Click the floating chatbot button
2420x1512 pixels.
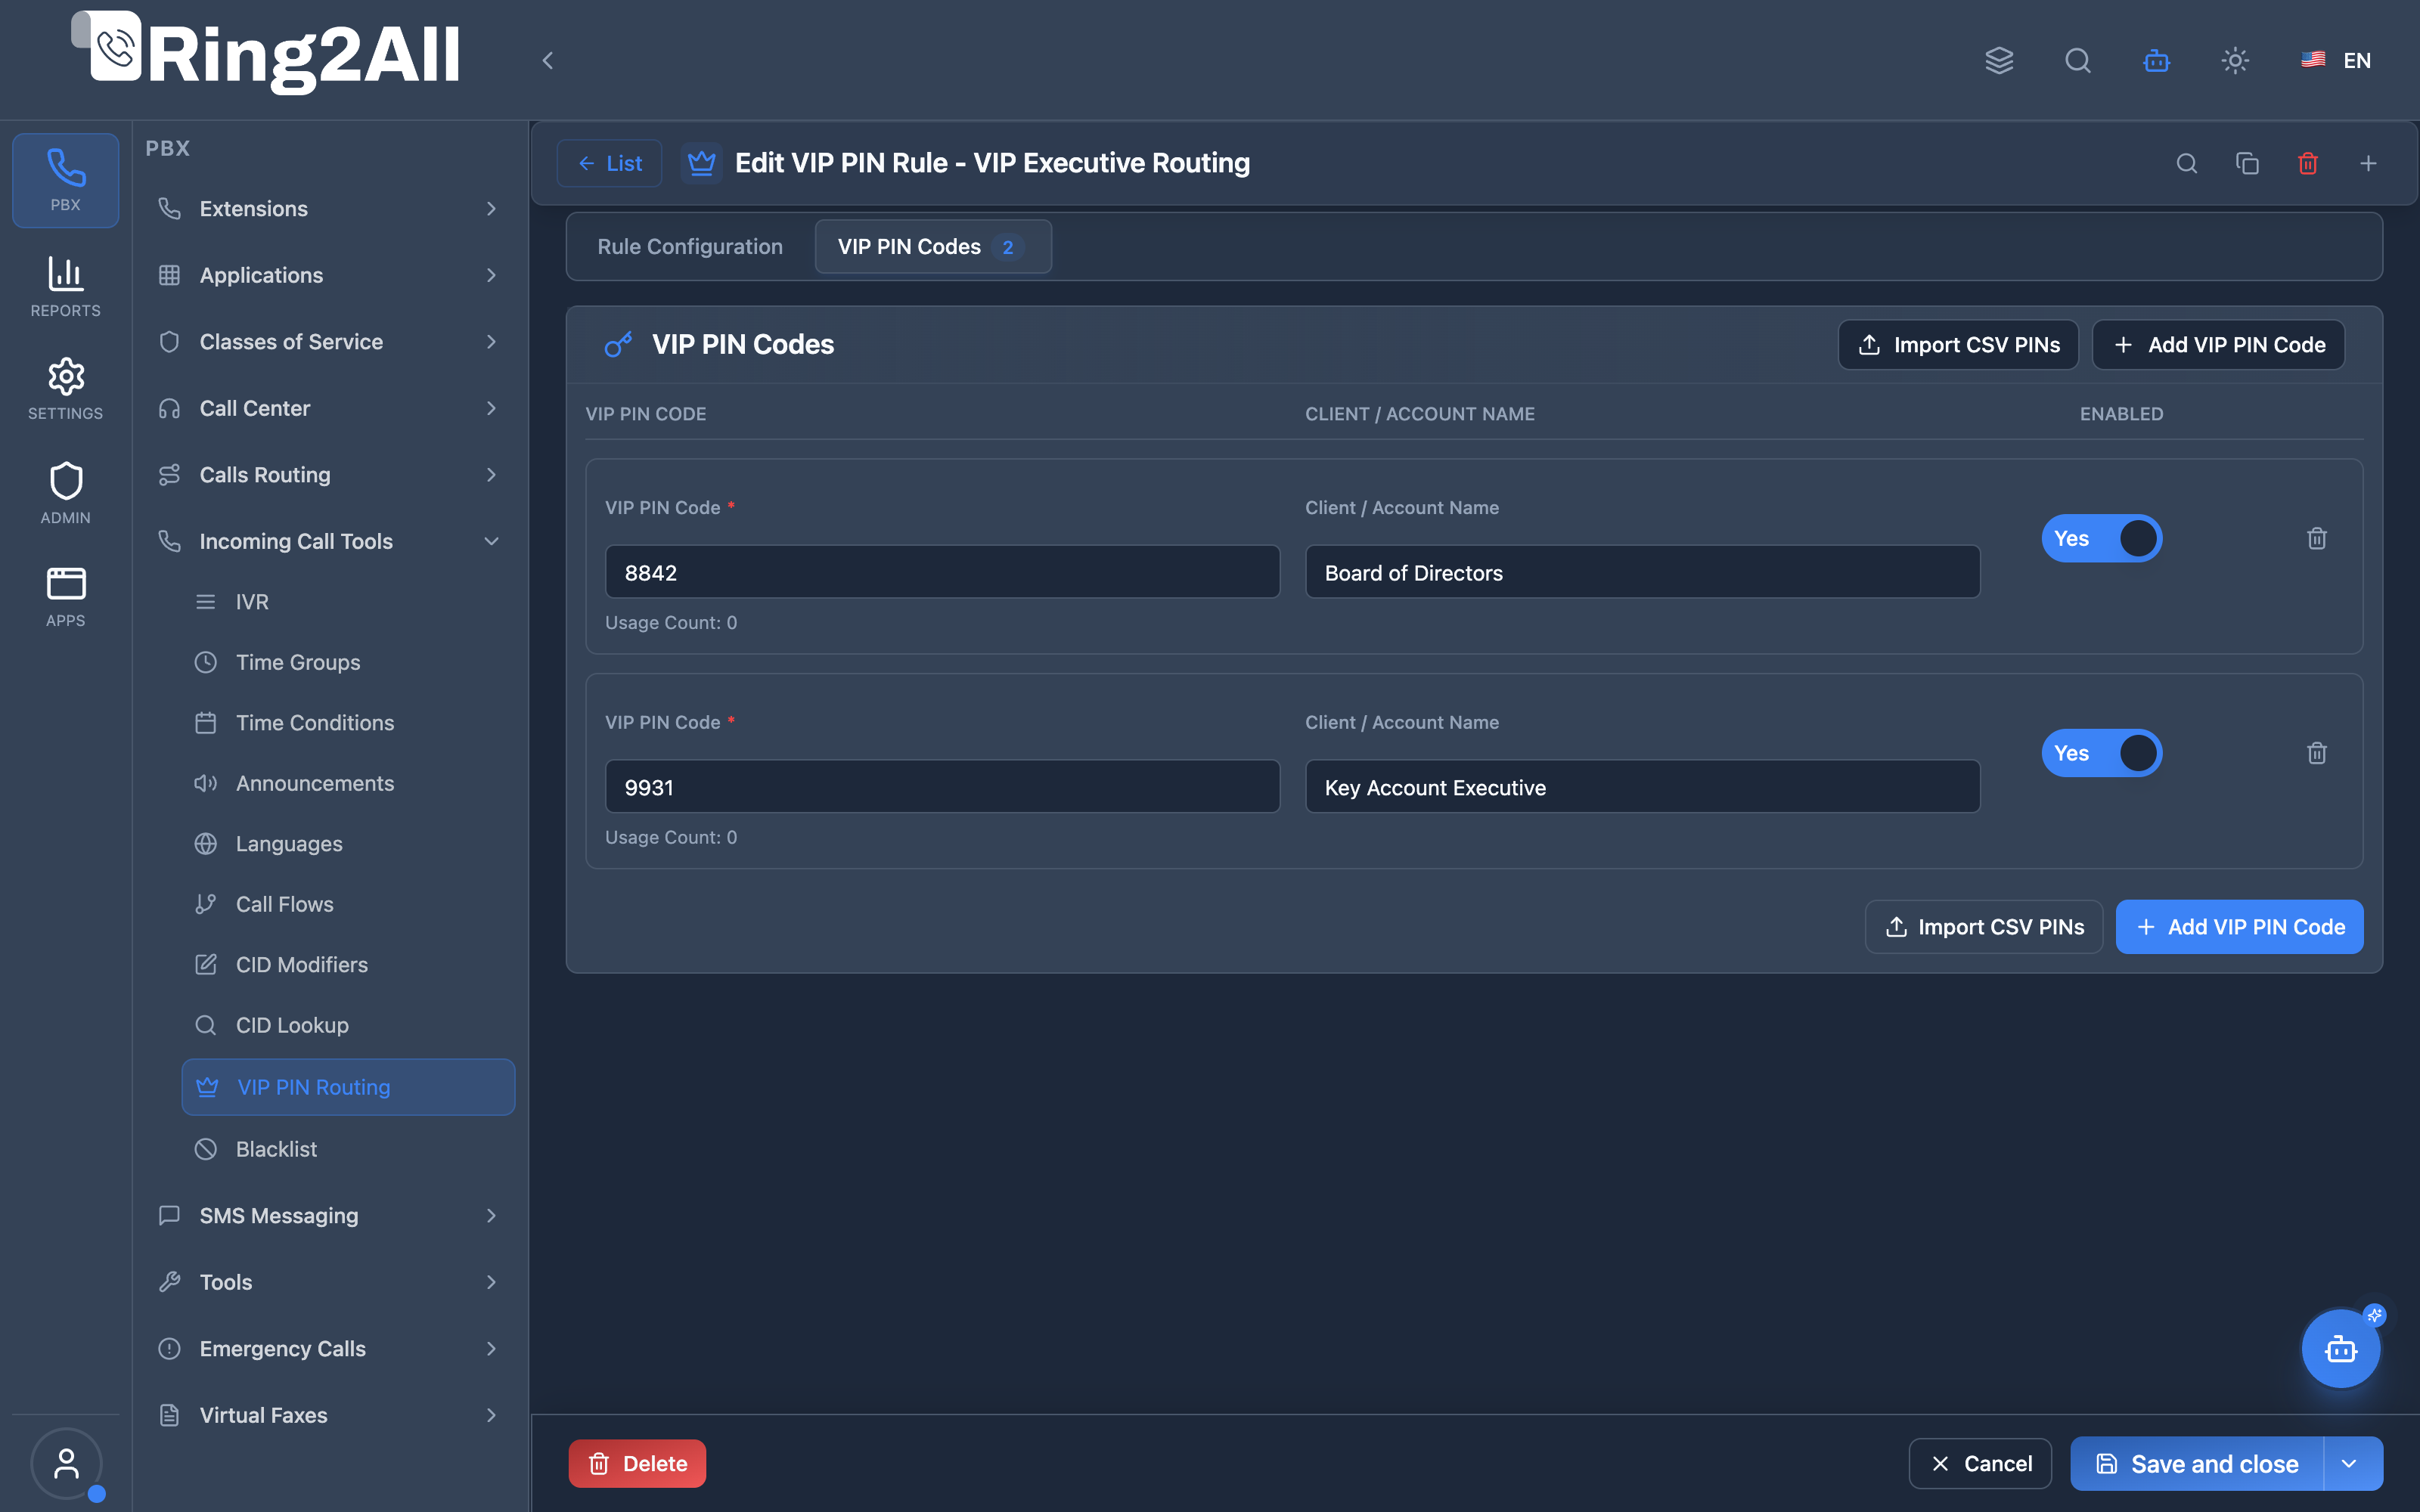[2341, 1349]
